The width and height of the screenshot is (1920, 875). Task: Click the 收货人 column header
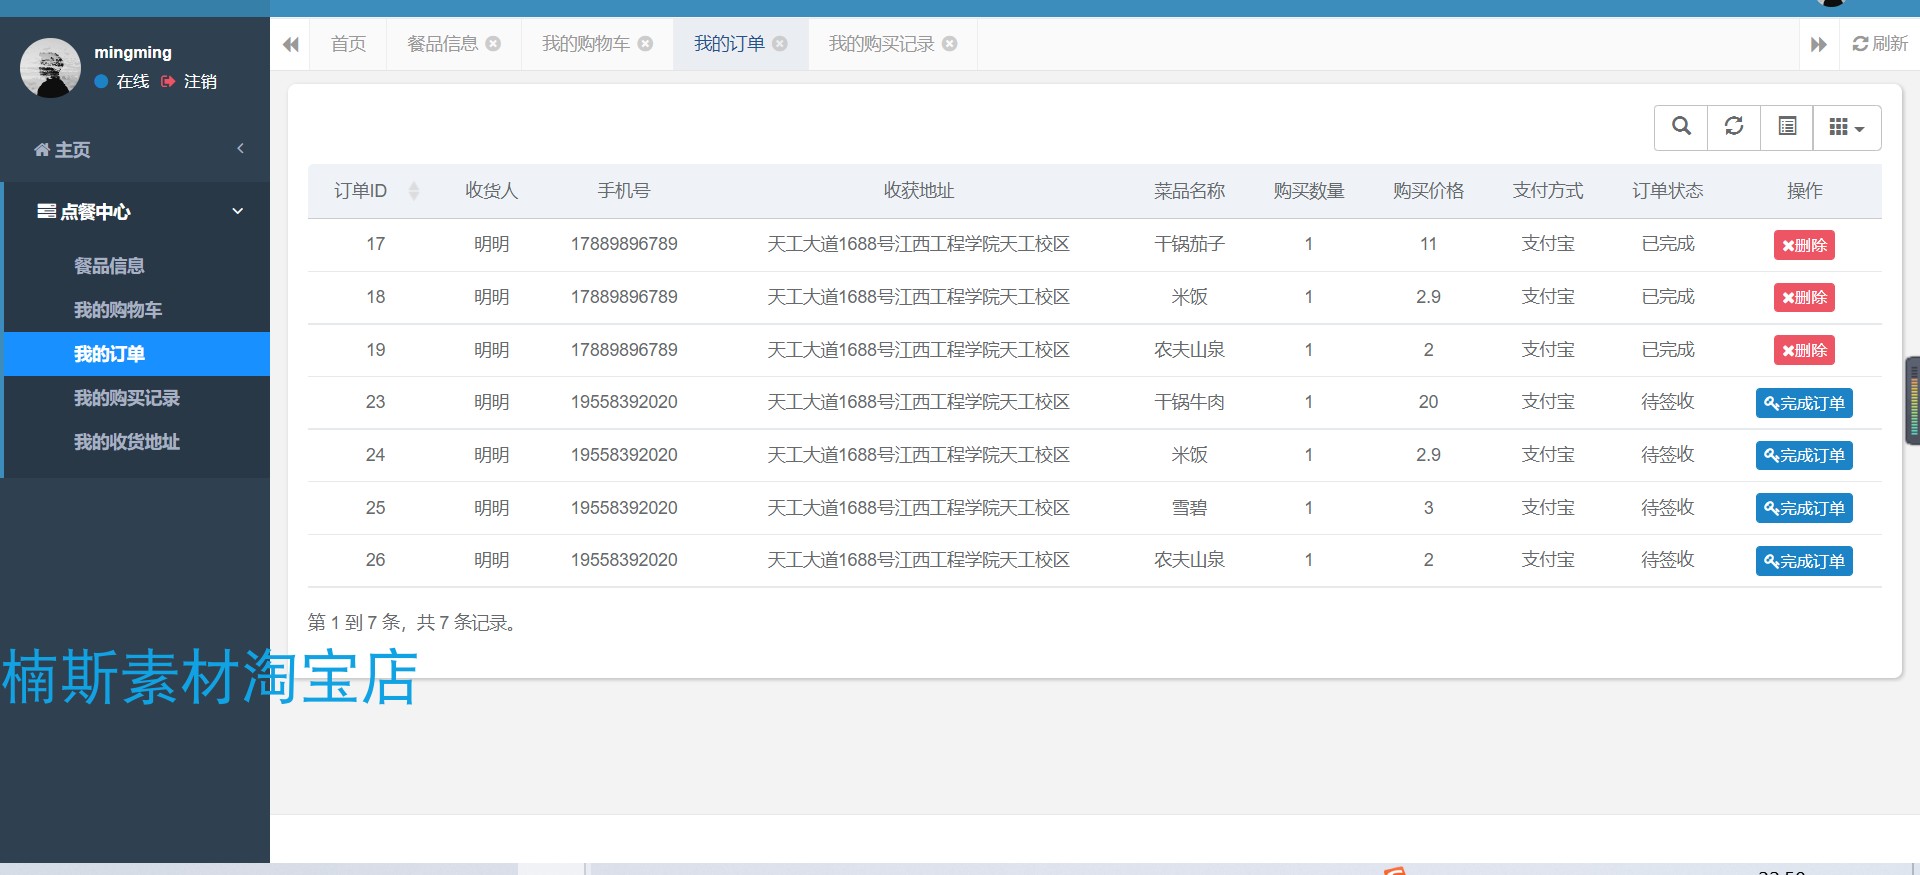point(491,191)
